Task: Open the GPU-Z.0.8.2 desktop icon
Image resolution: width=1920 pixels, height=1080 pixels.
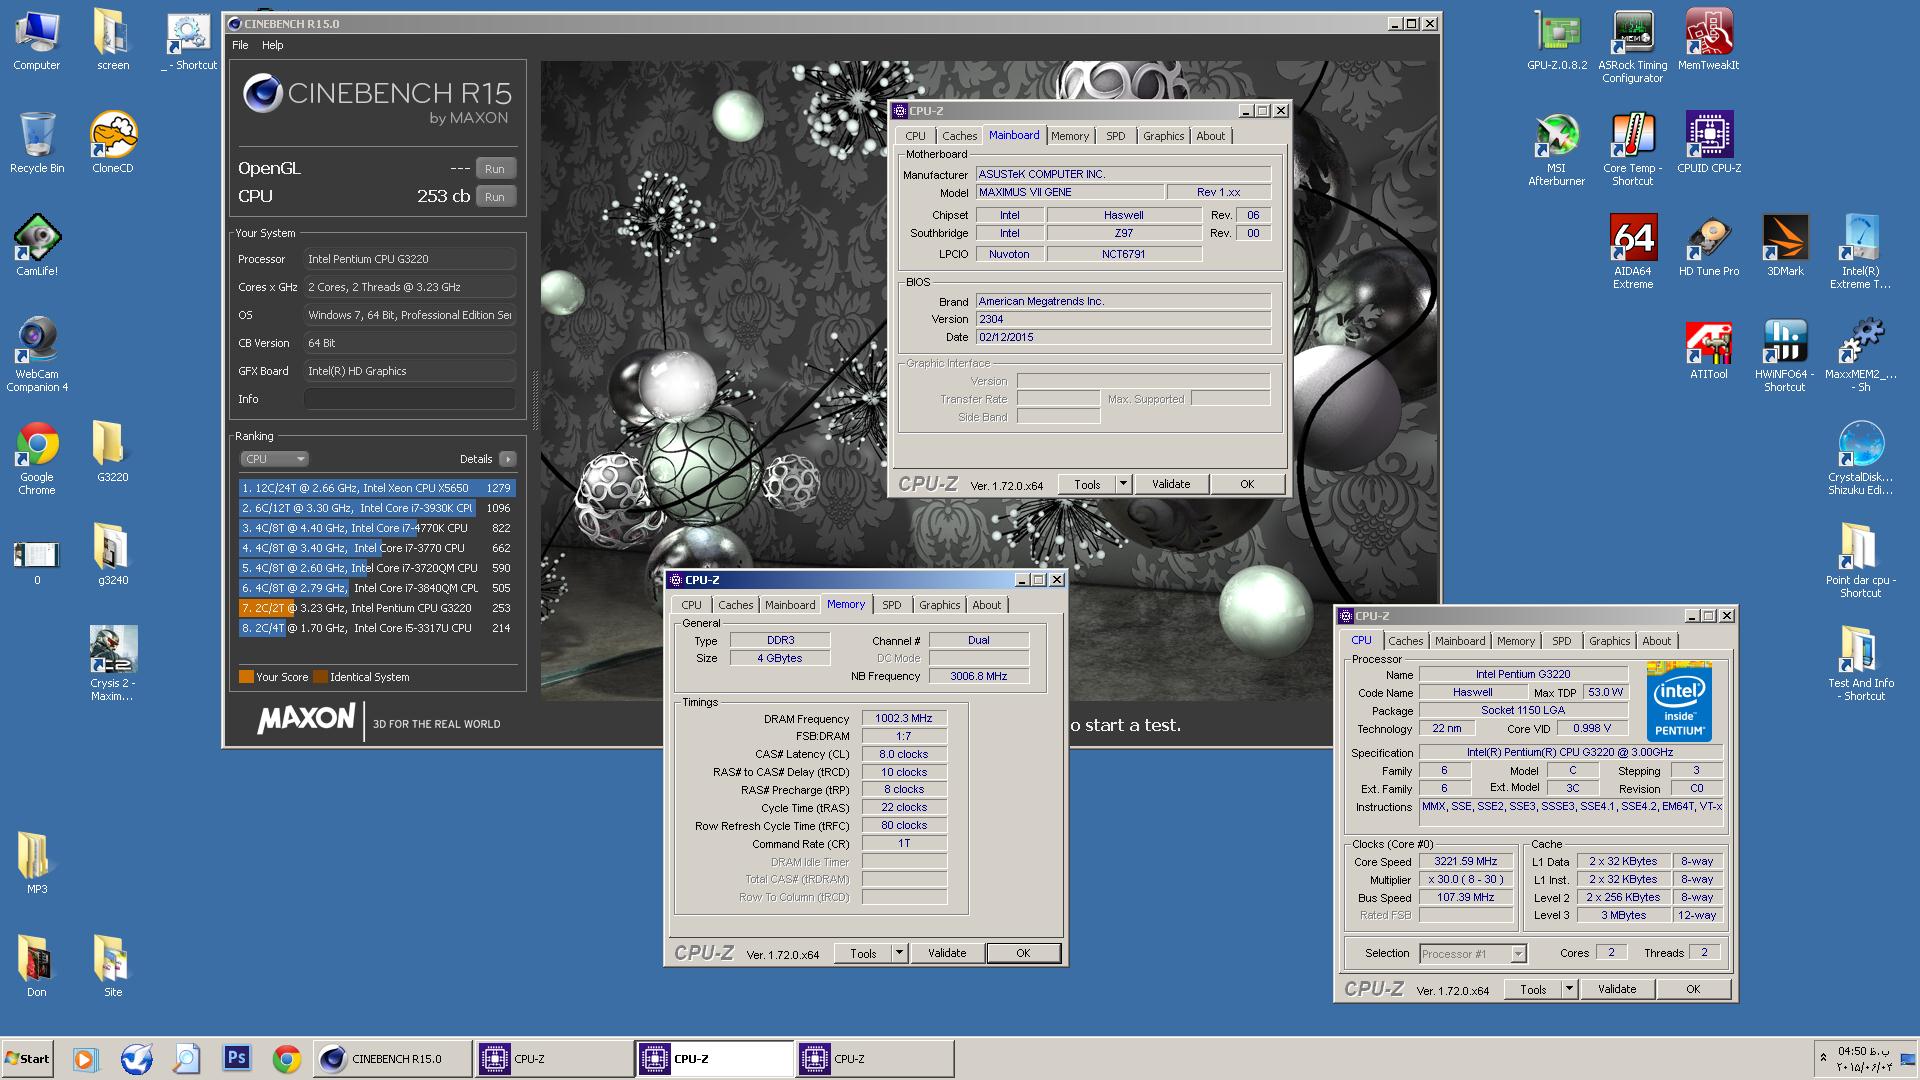Action: pos(1557,40)
